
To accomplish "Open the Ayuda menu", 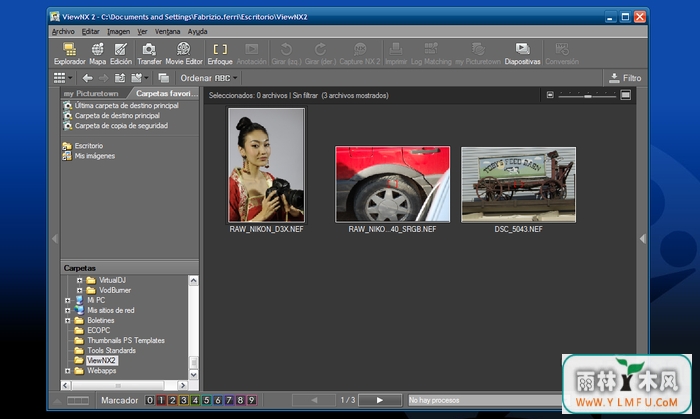I will point(197,32).
